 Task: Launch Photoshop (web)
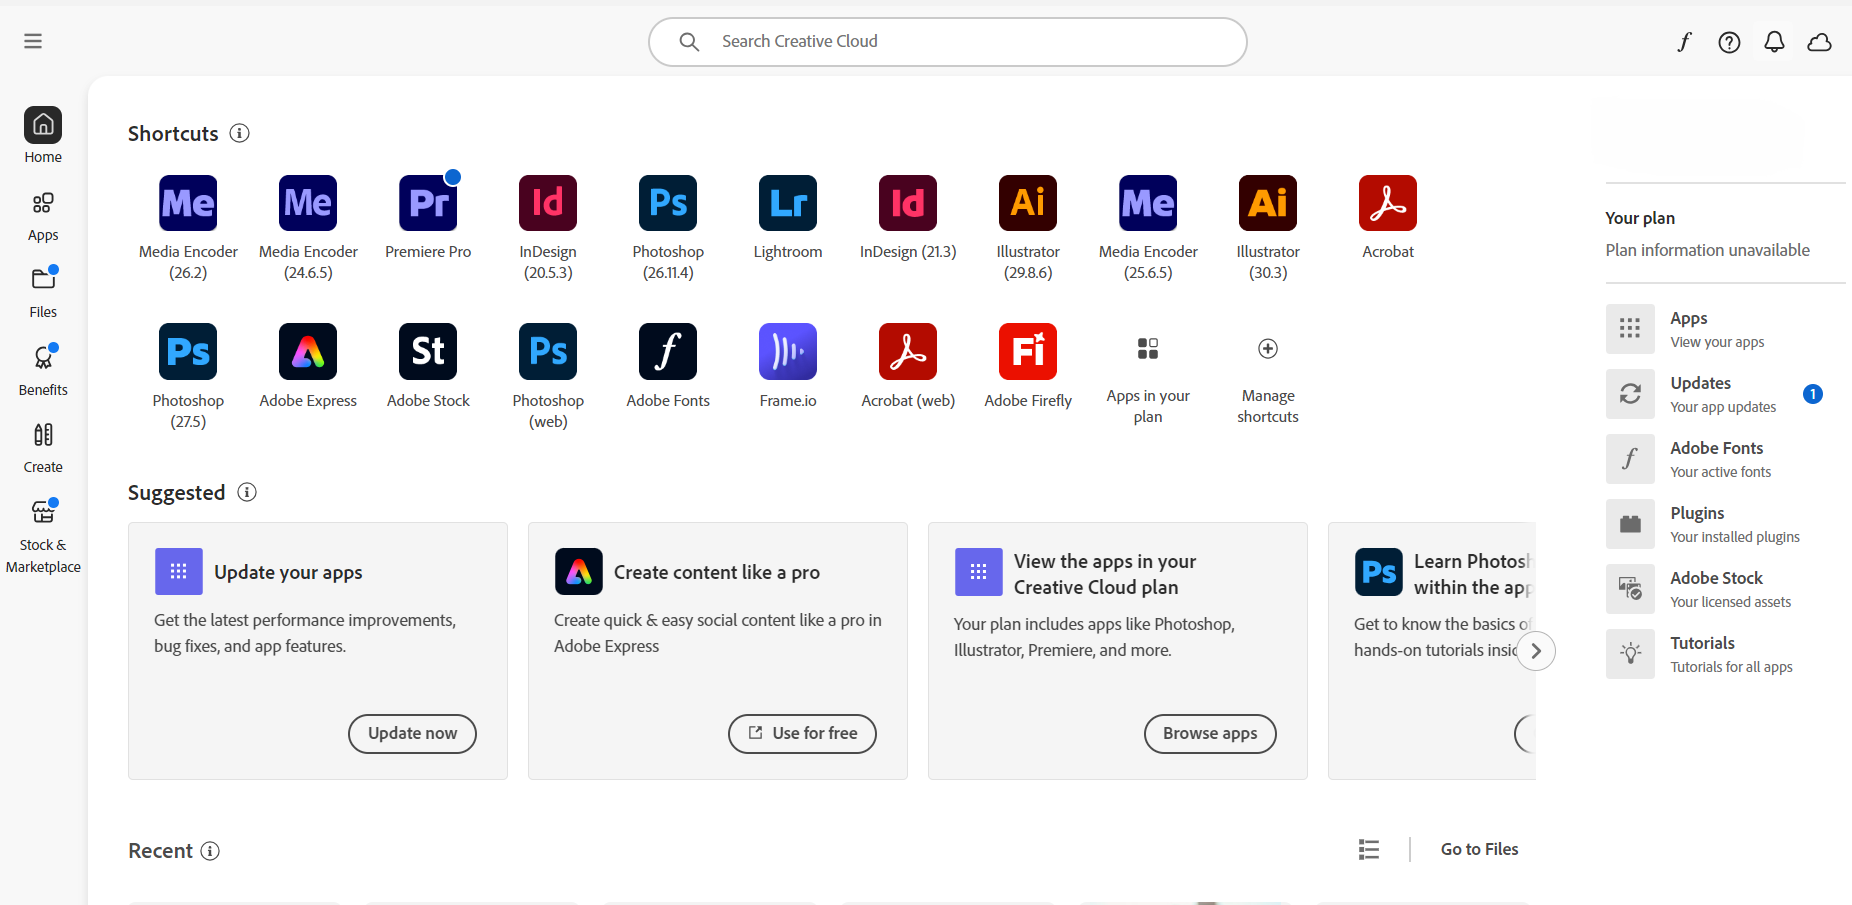click(548, 352)
